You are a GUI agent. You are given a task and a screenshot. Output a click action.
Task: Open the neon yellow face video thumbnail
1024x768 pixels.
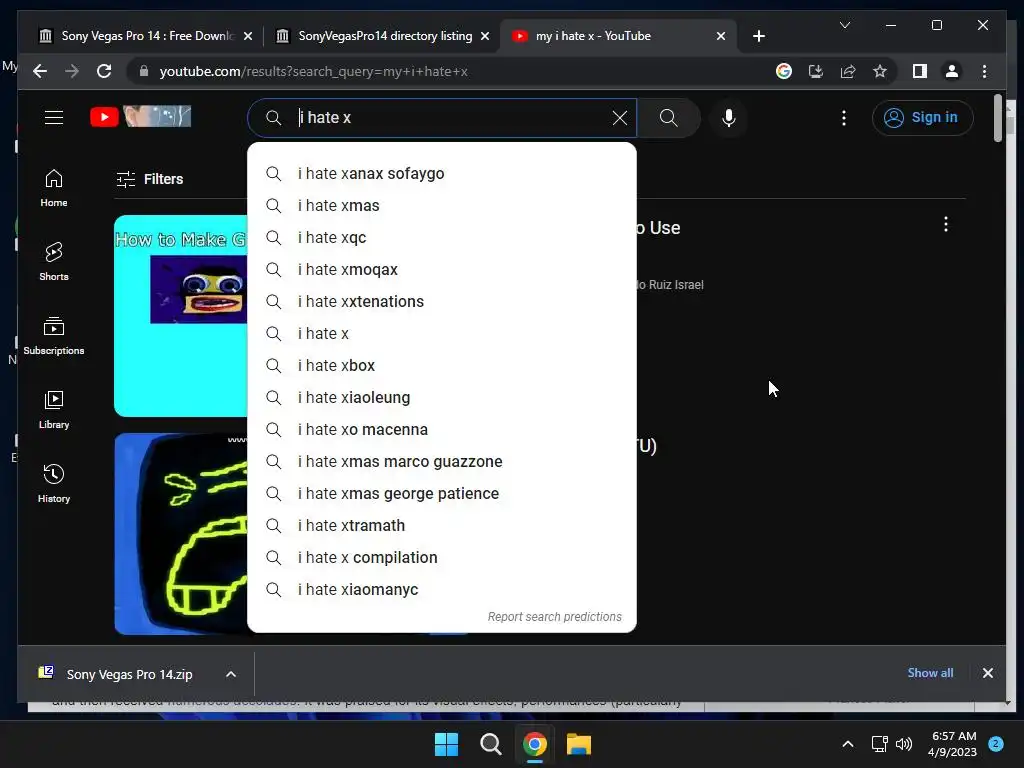pos(181,534)
